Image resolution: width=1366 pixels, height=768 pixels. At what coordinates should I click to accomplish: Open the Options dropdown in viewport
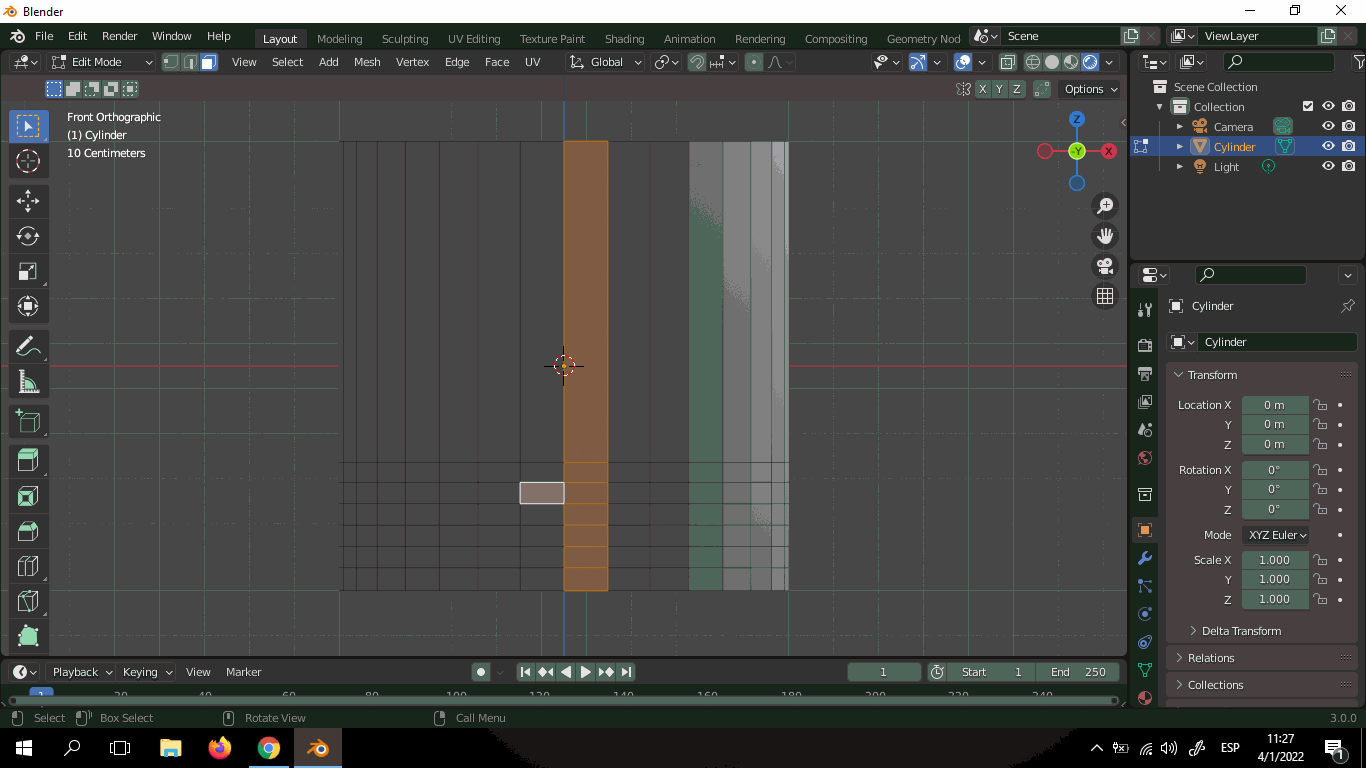(x=1090, y=89)
